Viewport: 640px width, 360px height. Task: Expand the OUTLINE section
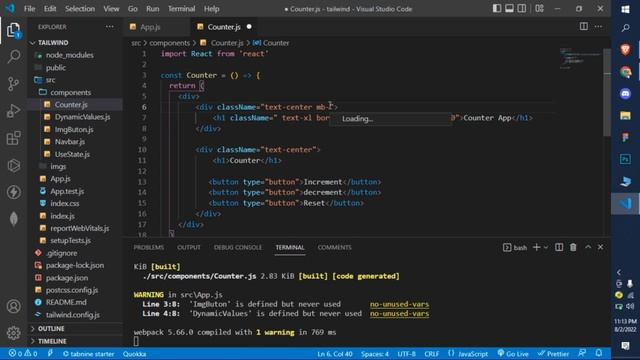click(51, 329)
